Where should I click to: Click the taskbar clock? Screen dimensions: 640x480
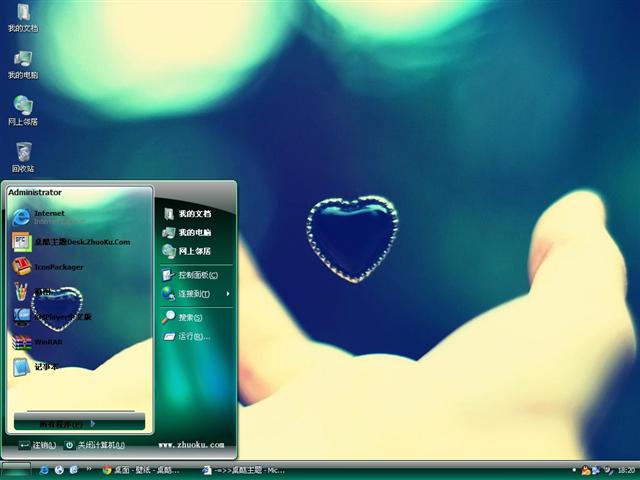pos(626,469)
